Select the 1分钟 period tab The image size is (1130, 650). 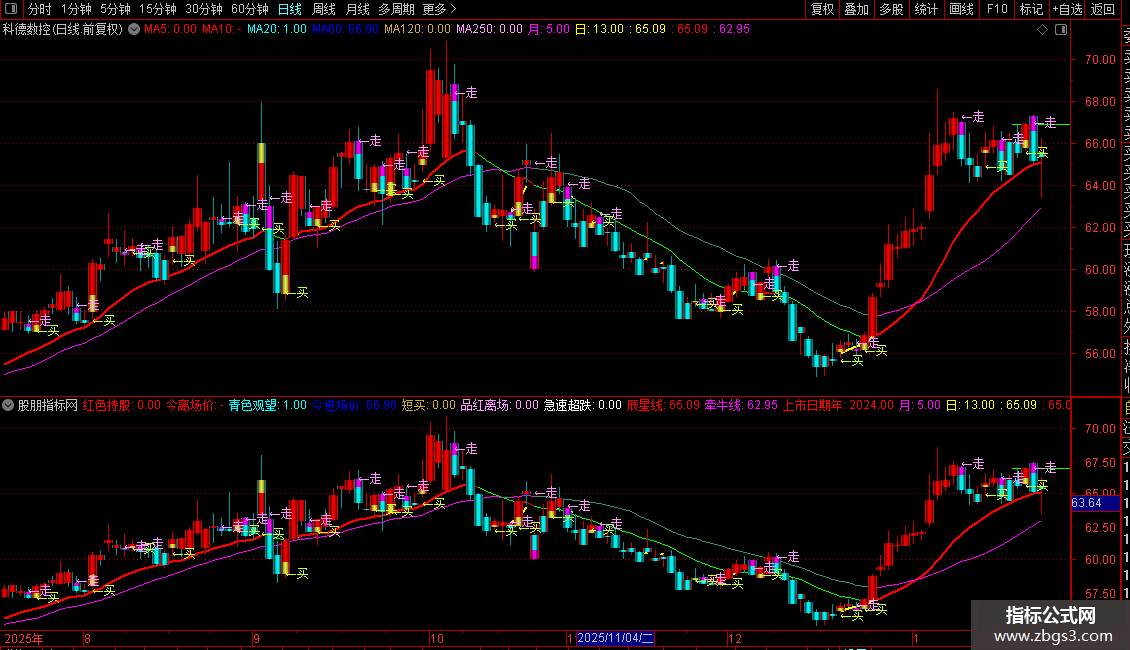point(76,9)
